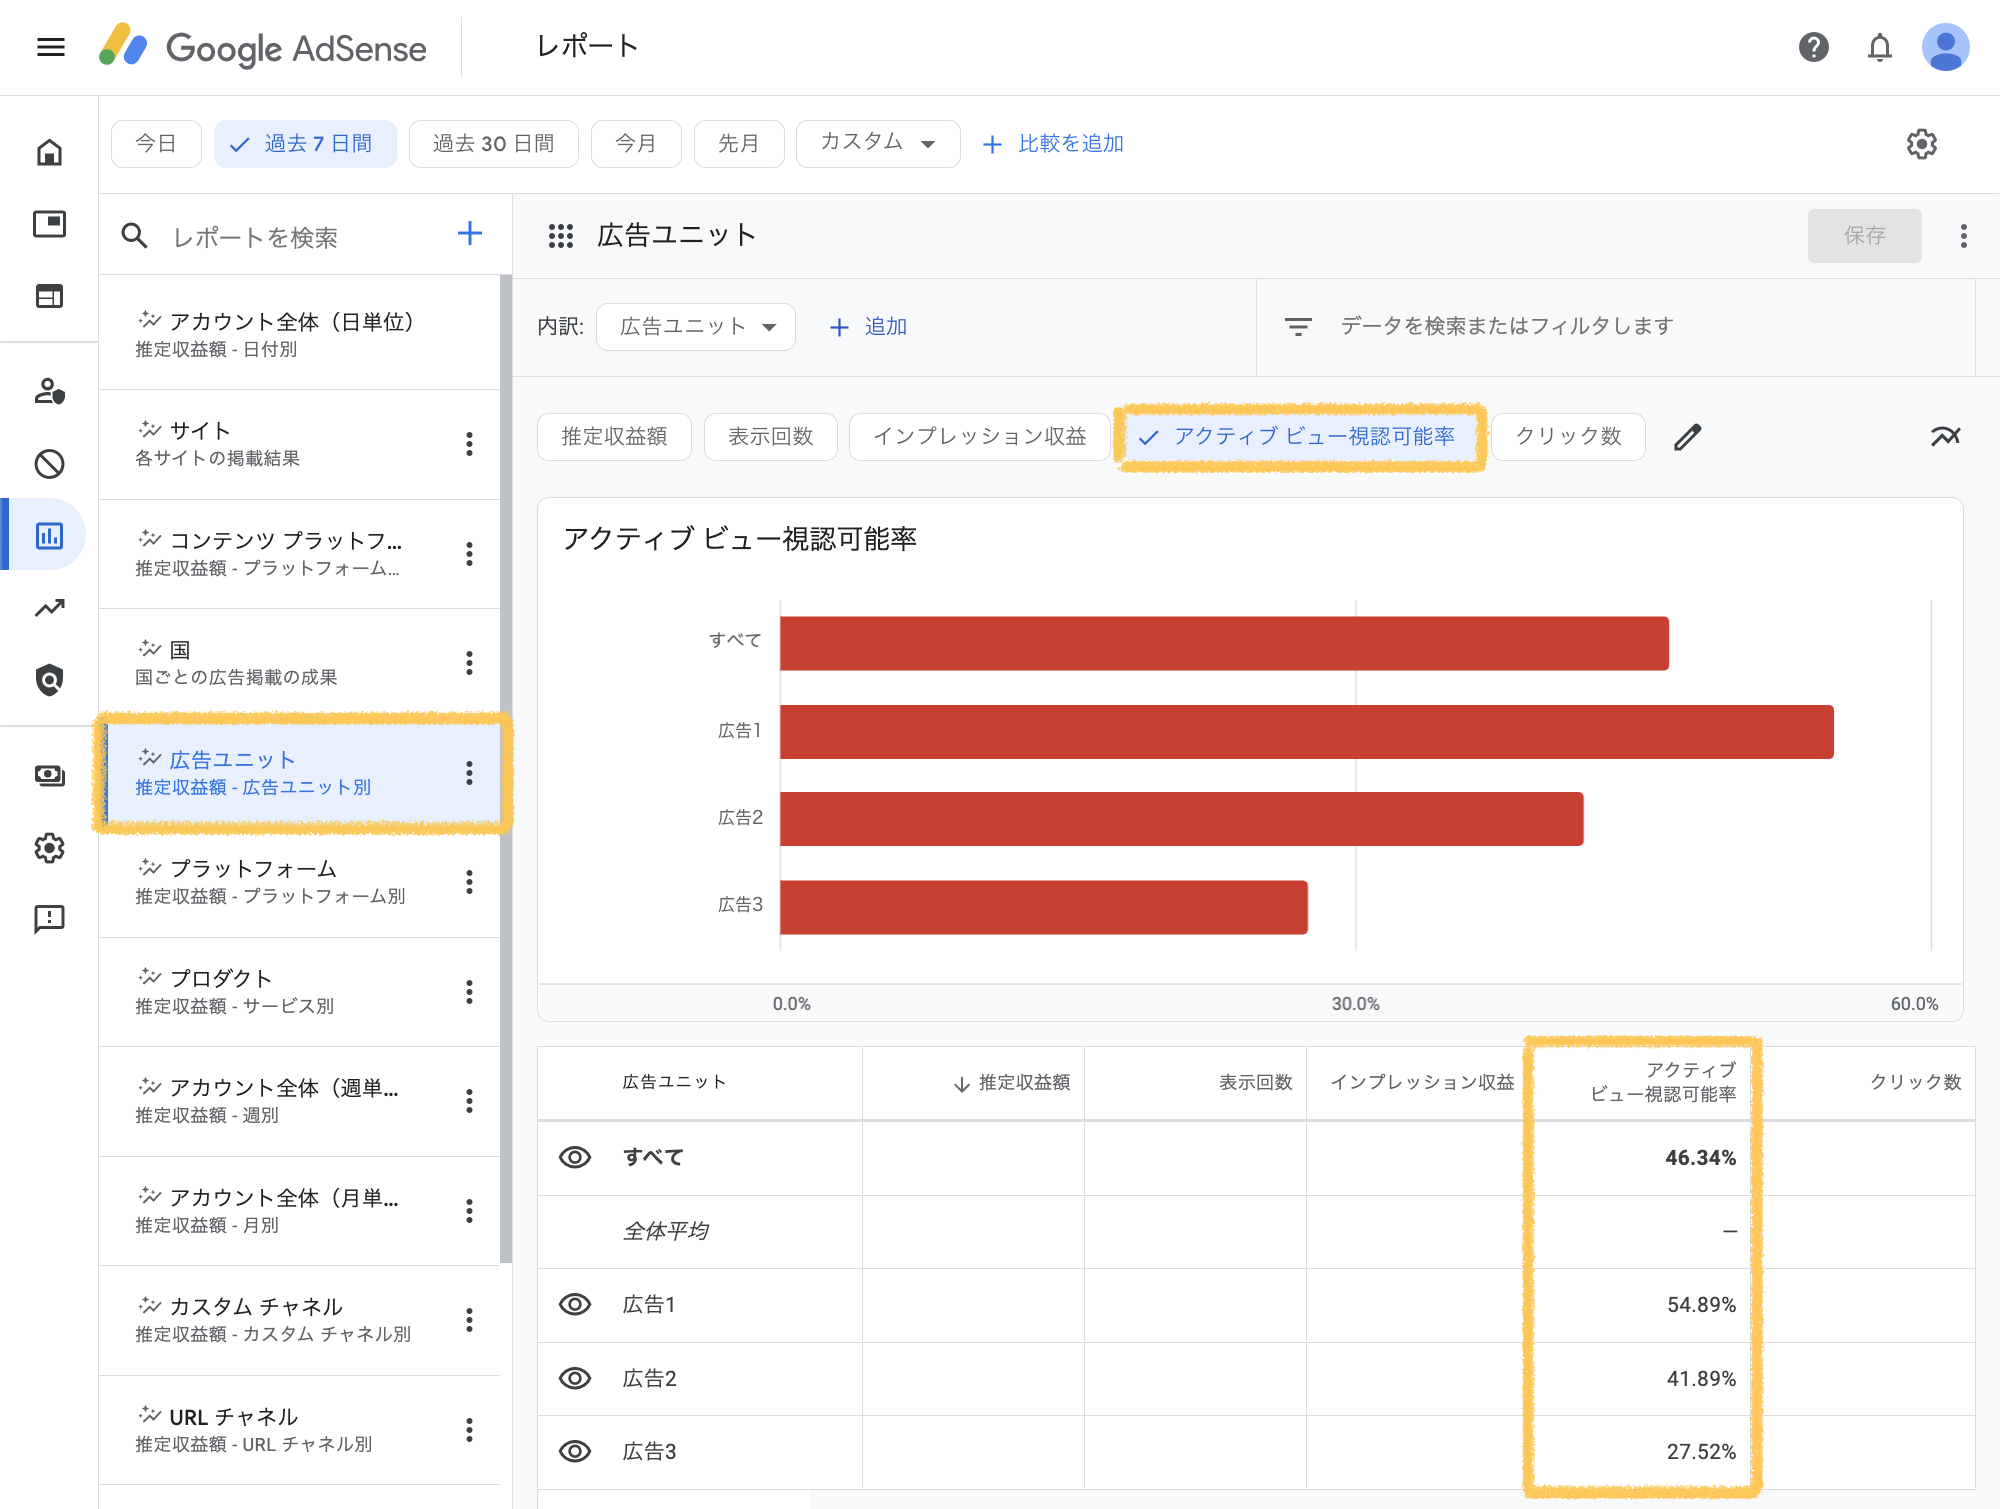Click the 表示回数 column header
The height and width of the screenshot is (1509, 2000).
click(x=1255, y=1083)
